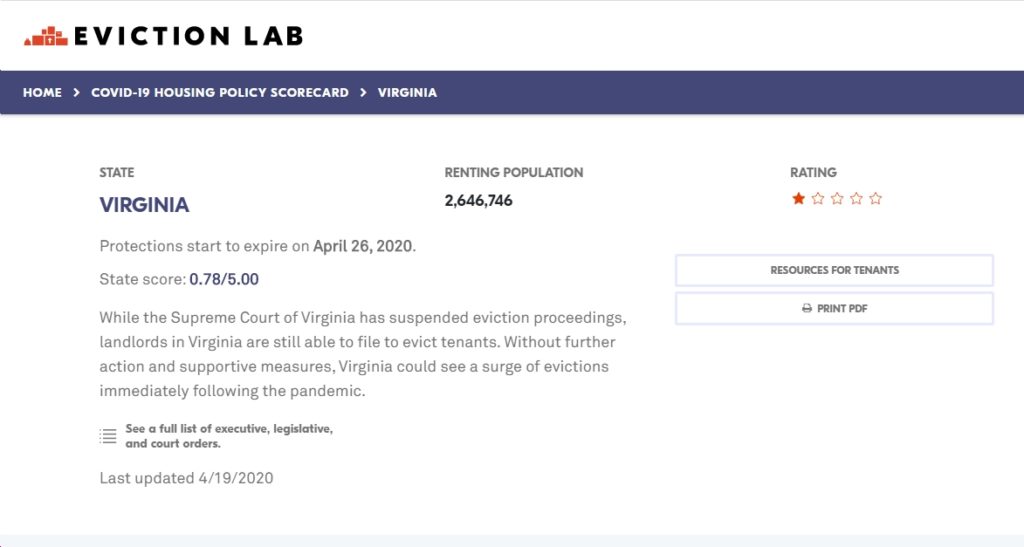This screenshot has height=547, width=1024.
Task: Open COVID-19 Housing Policy Scorecard breadcrumb
Action: (x=220, y=93)
